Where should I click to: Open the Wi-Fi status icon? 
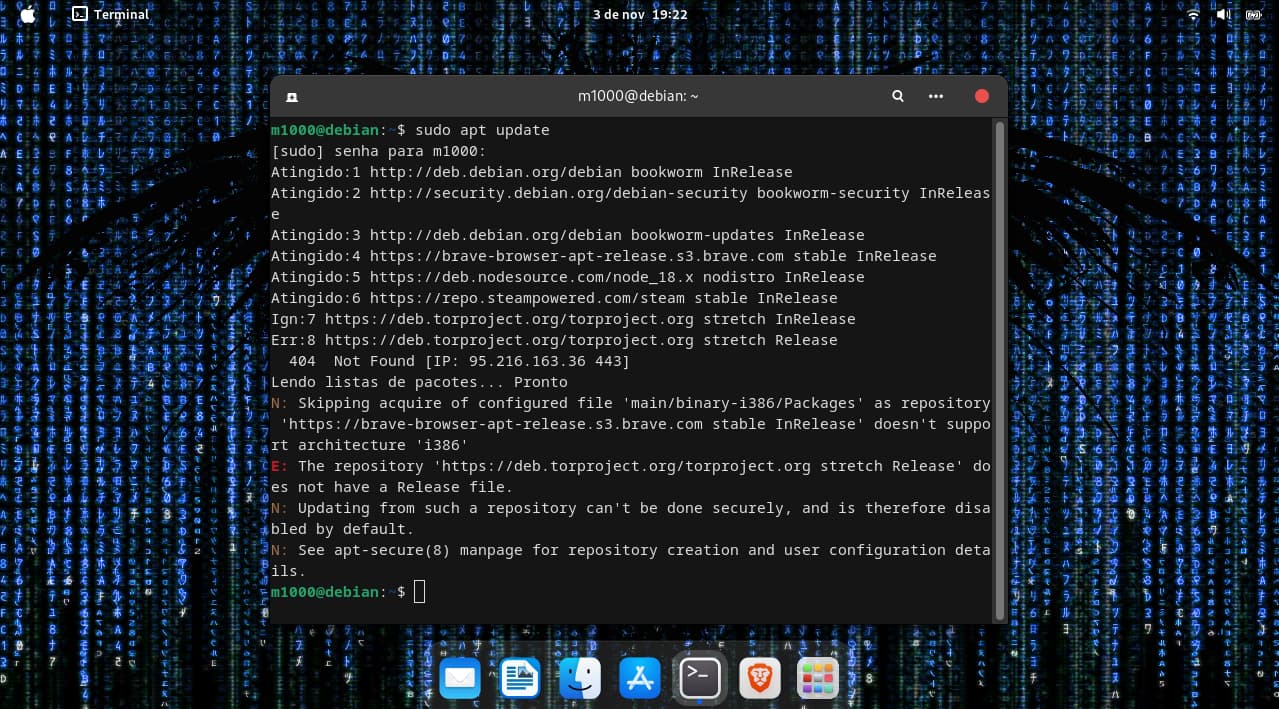[1193, 14]
